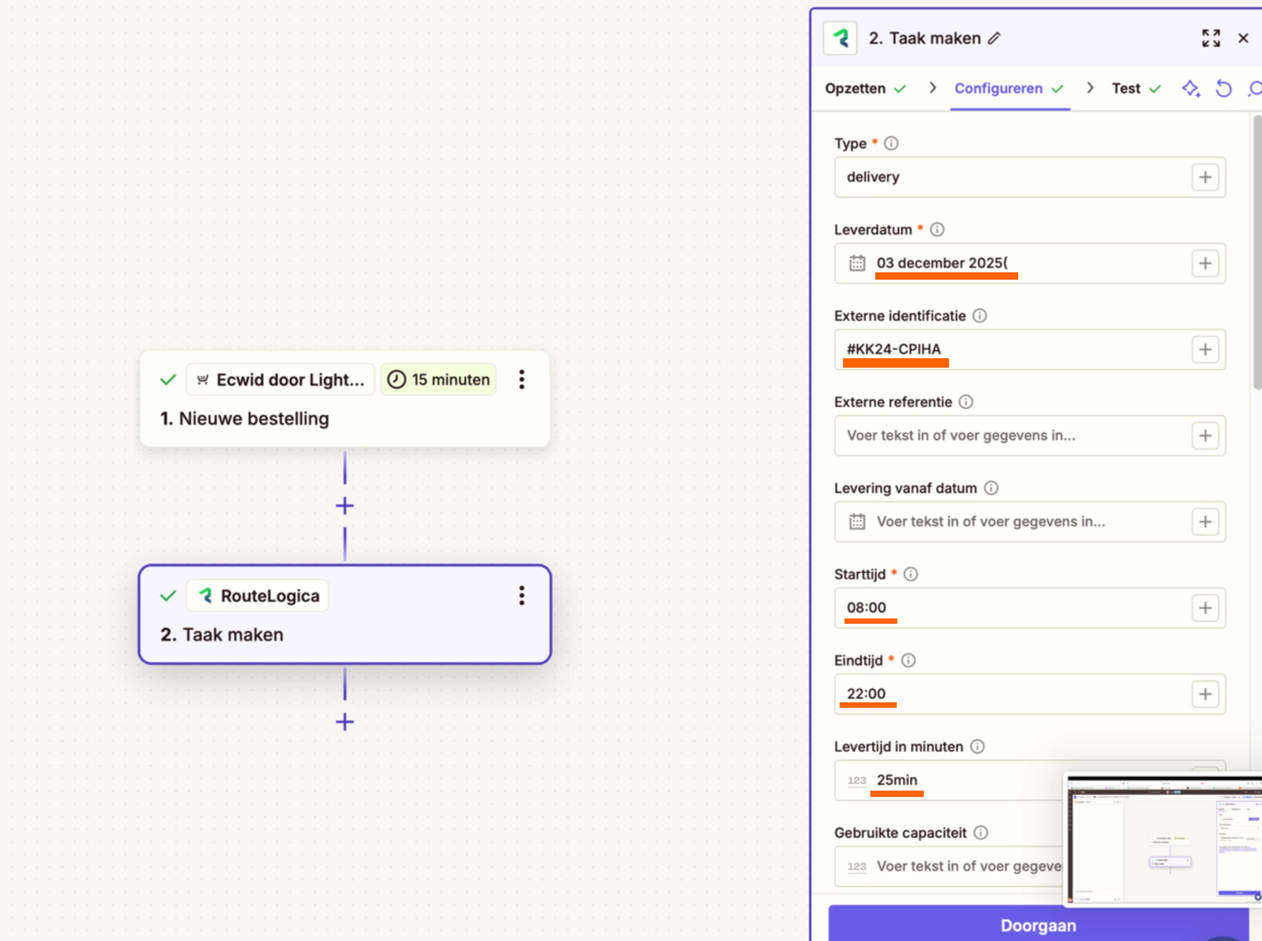Screen dimensions: 1262x941
Task: Click the Externe referentie text field
Action: click(1010, 436)
